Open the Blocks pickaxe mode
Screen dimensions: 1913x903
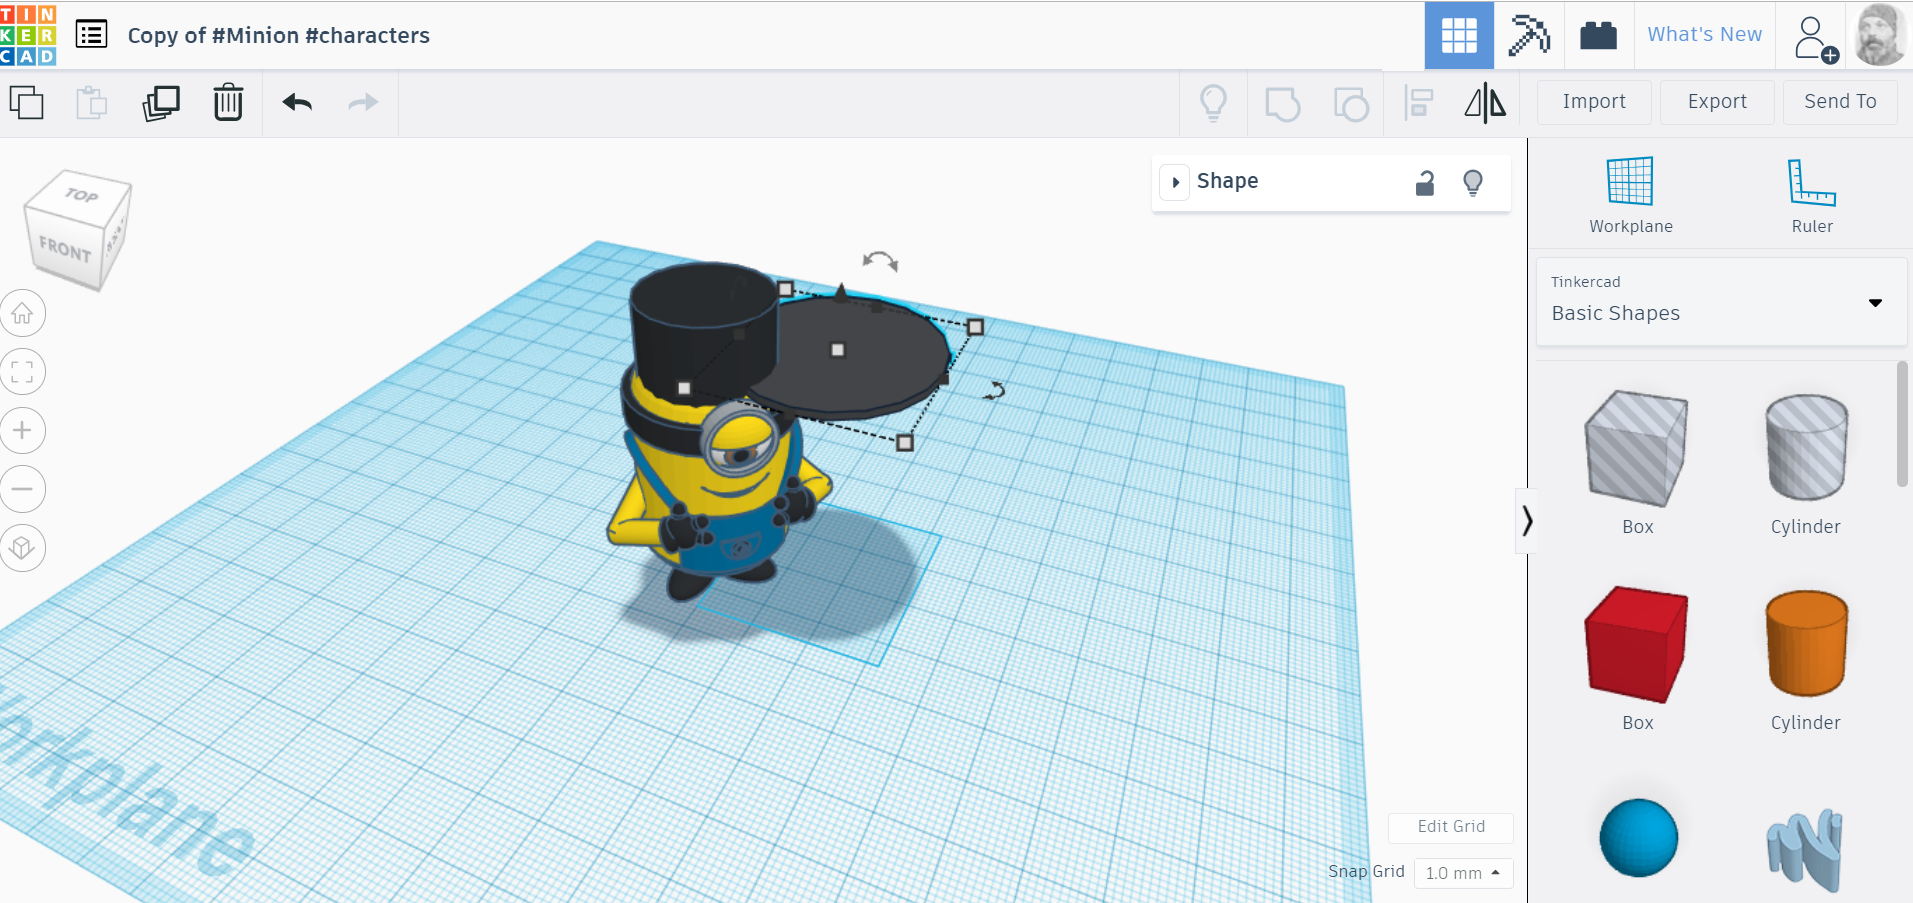pos(1529,35)
